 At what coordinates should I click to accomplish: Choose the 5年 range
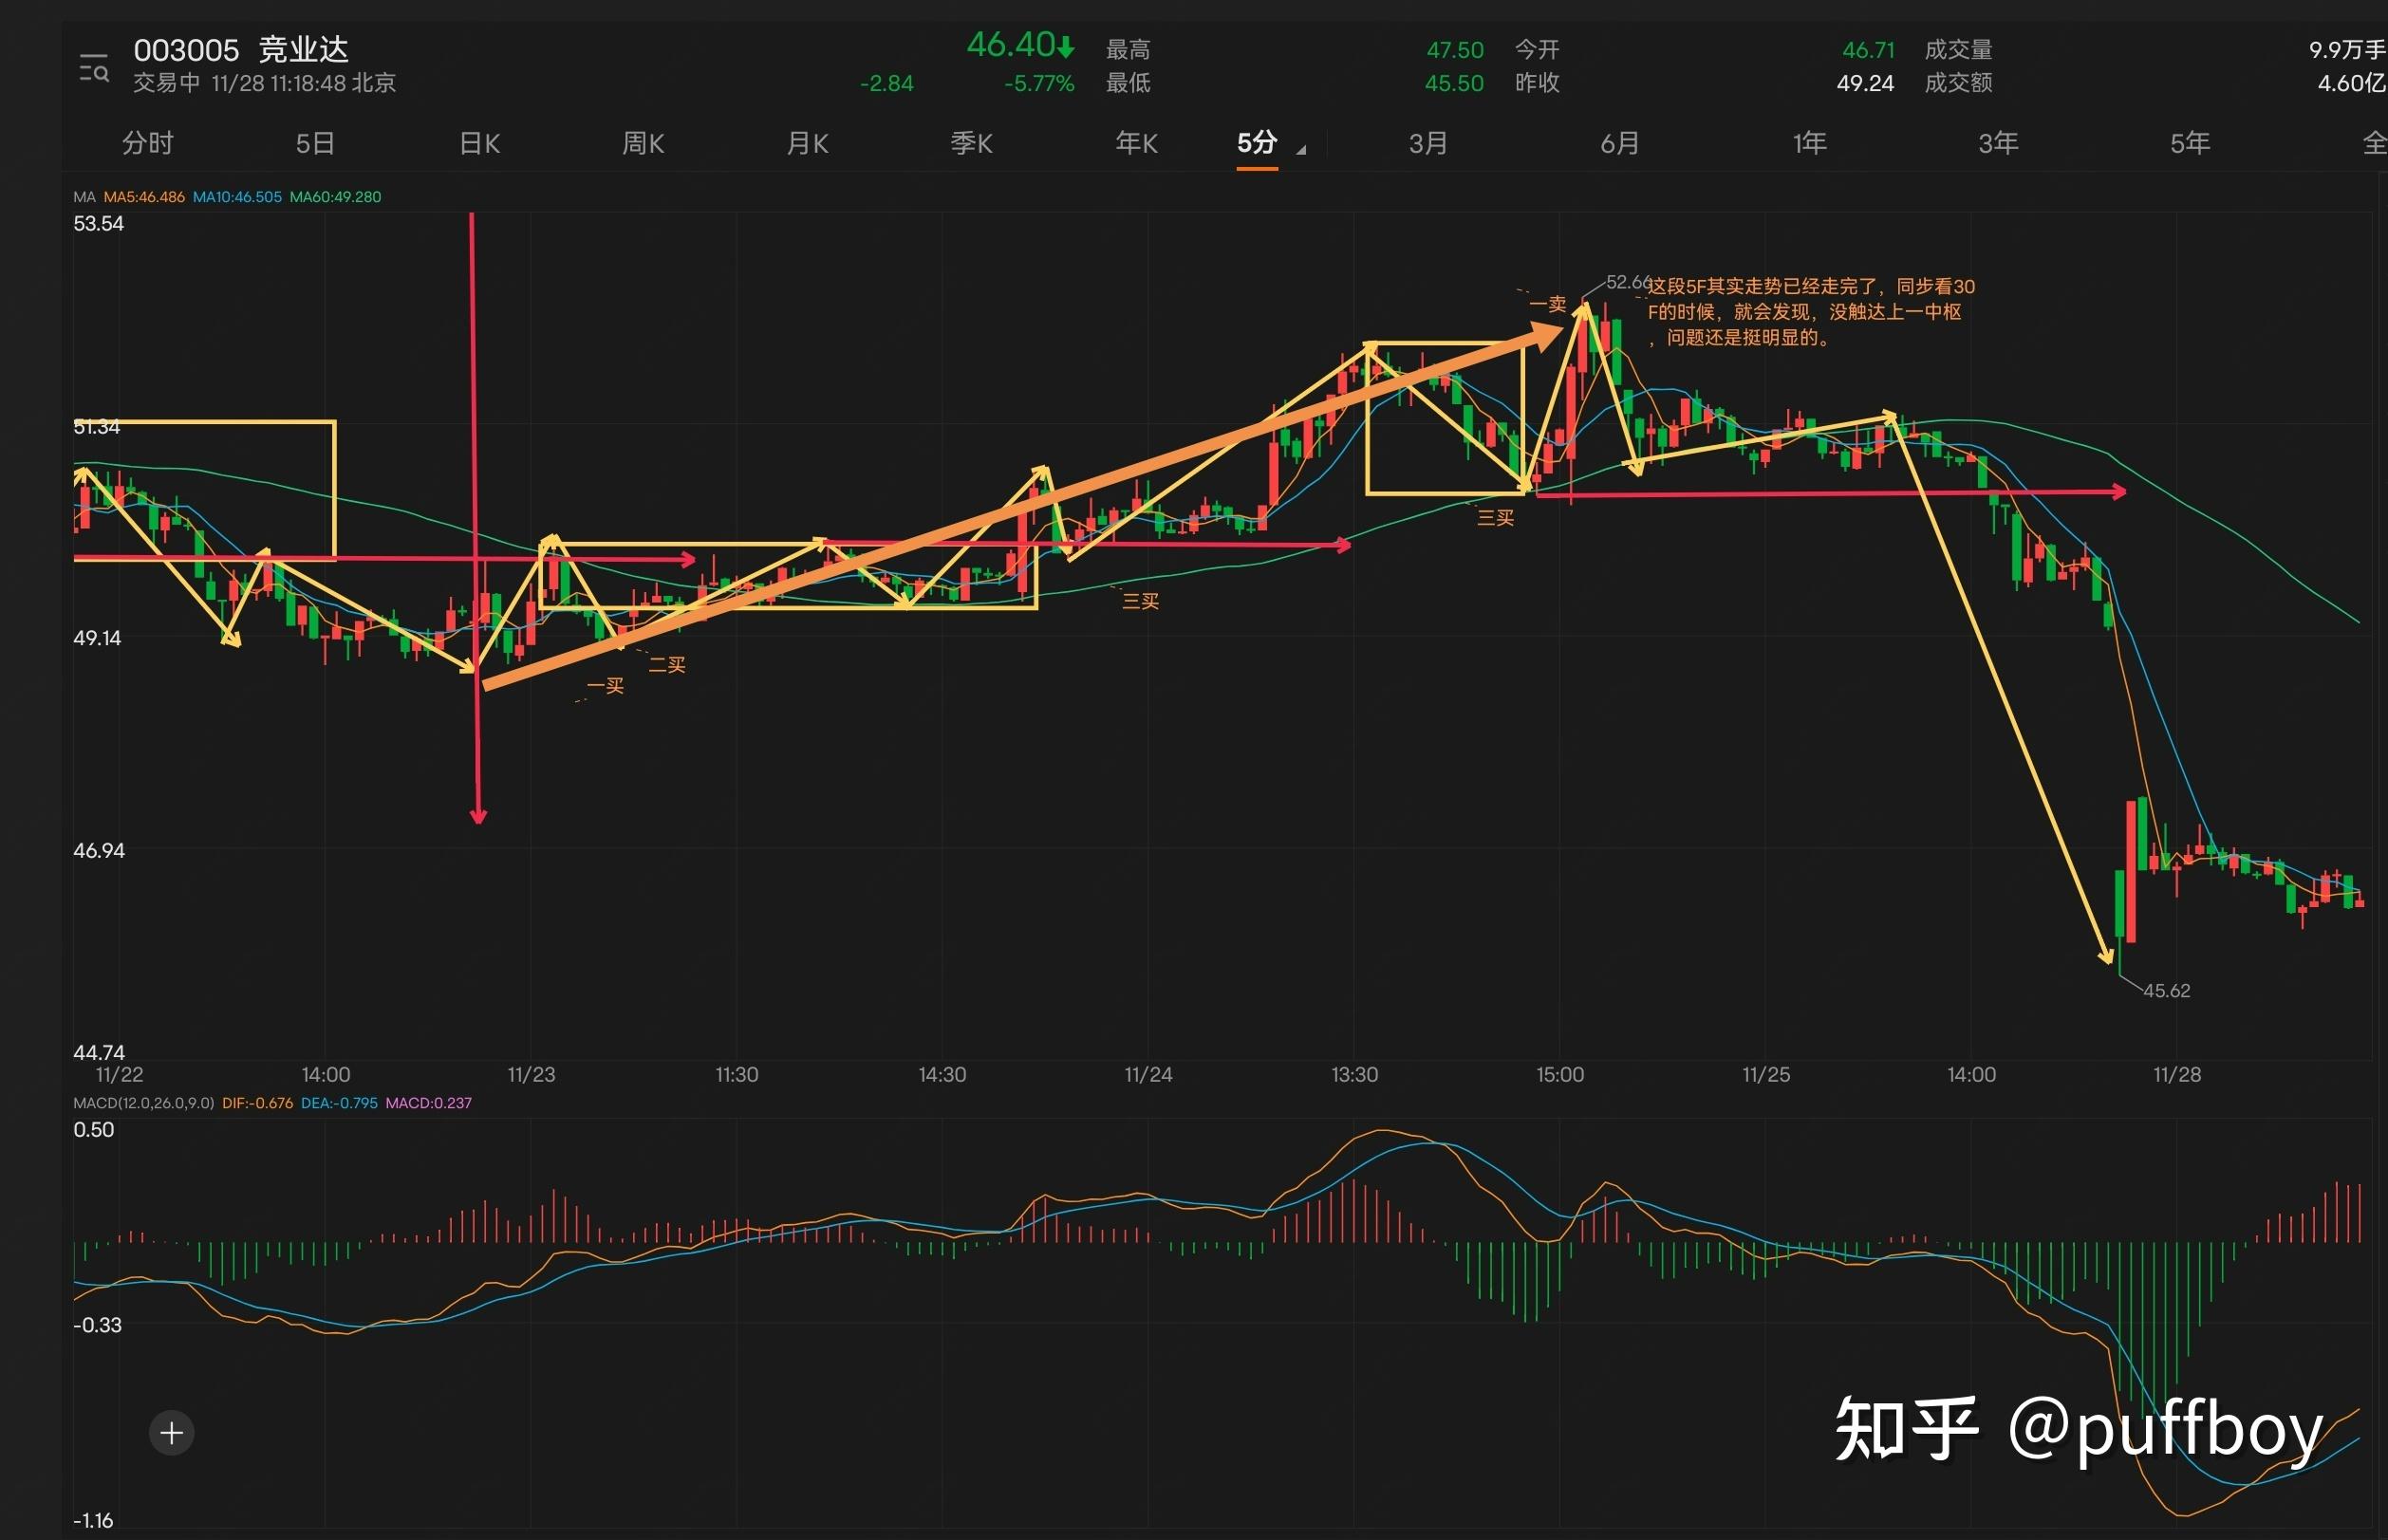[x=2189, y=143]
